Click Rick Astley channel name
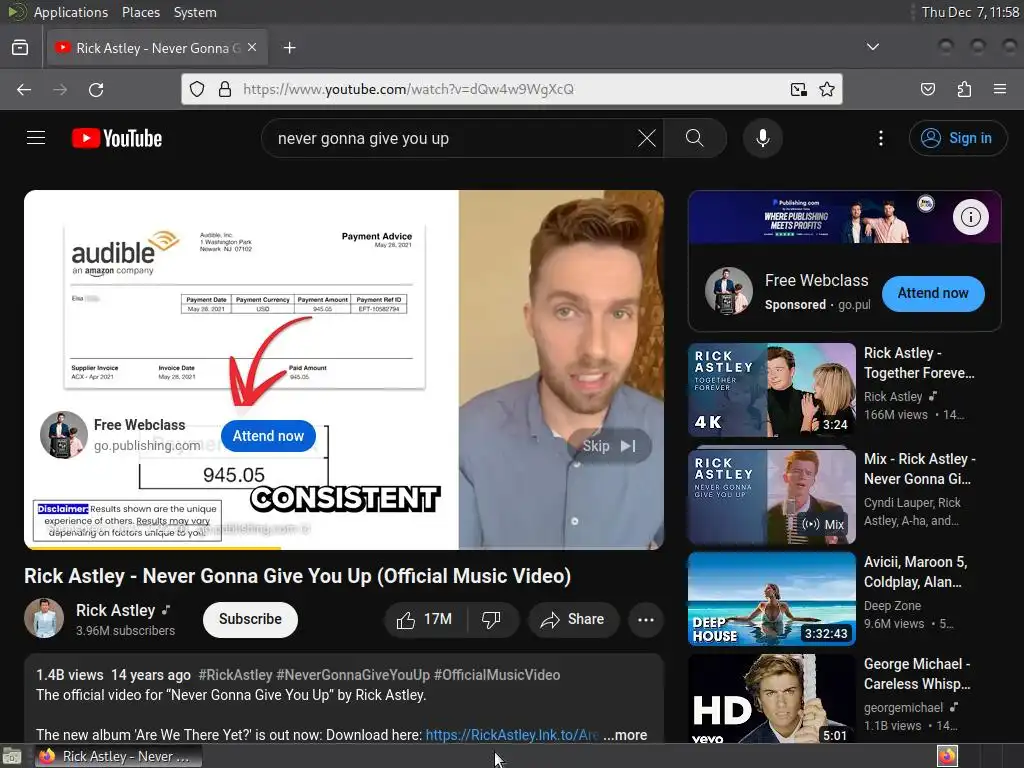This screenshot has height=768, width=1024. [x=116, y=610]
